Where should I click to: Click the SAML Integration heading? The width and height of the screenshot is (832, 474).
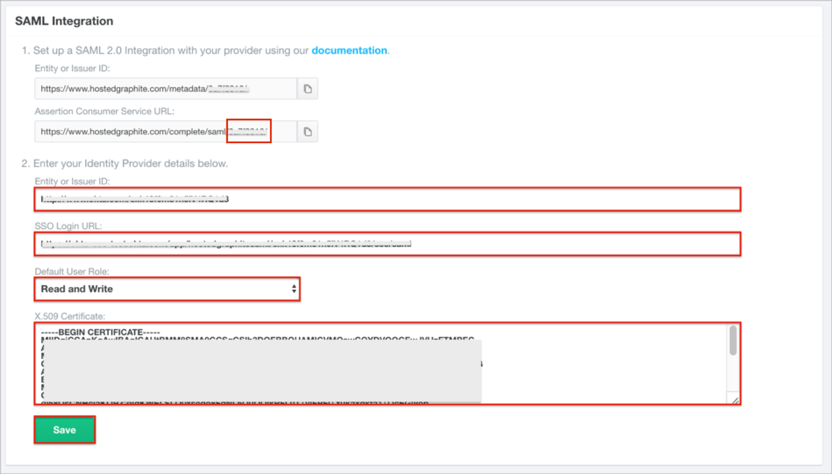click(x=64, y=20)
